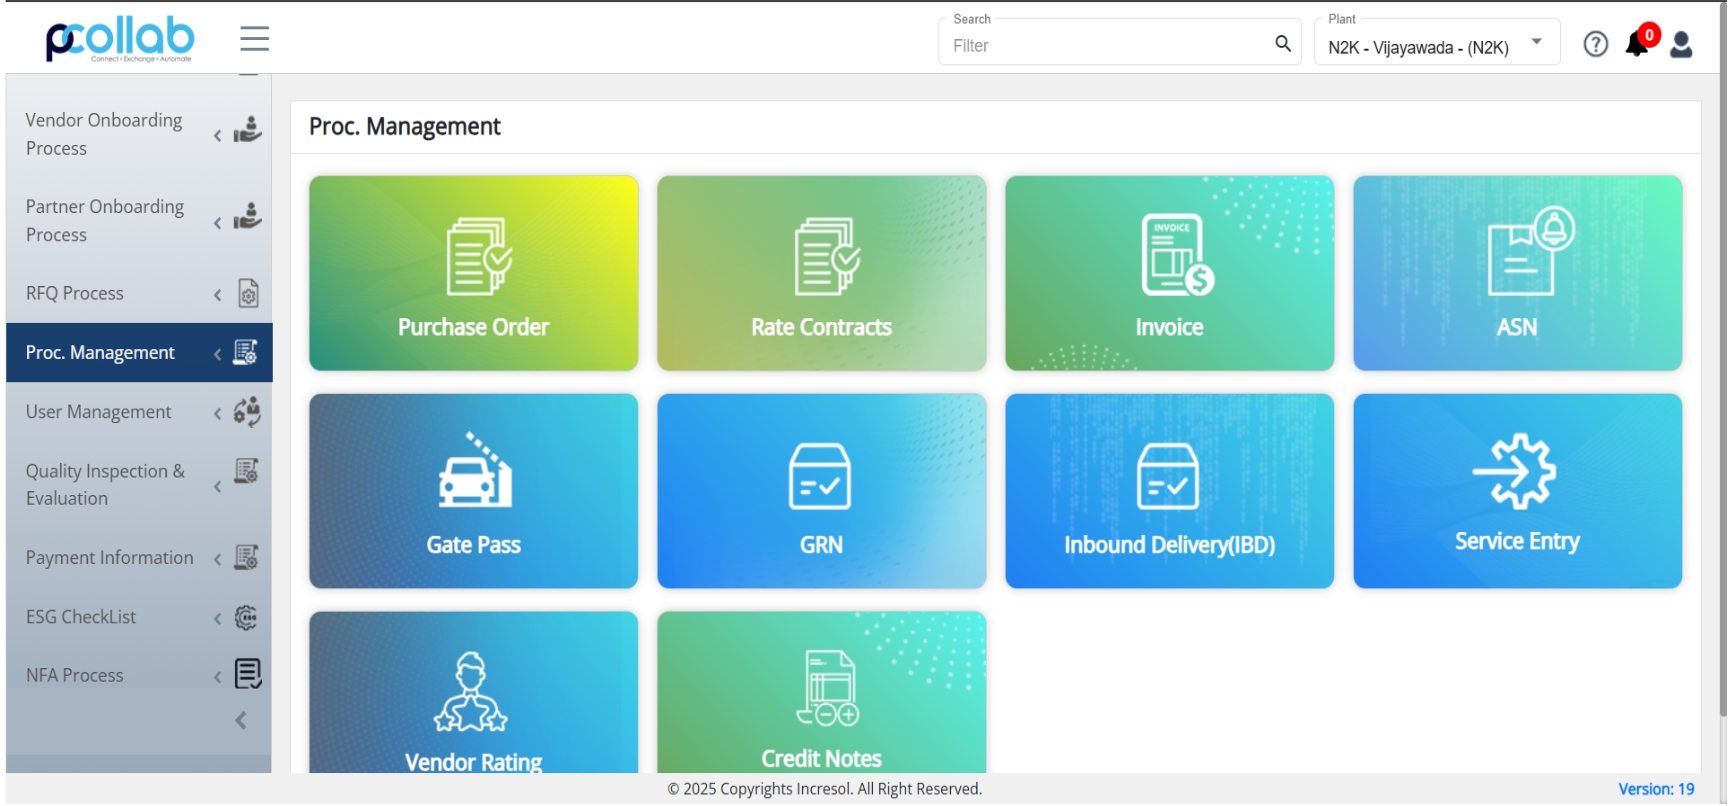Click the pcollab logo
This screenshot has height=806, width=1734.
[120, 40]
